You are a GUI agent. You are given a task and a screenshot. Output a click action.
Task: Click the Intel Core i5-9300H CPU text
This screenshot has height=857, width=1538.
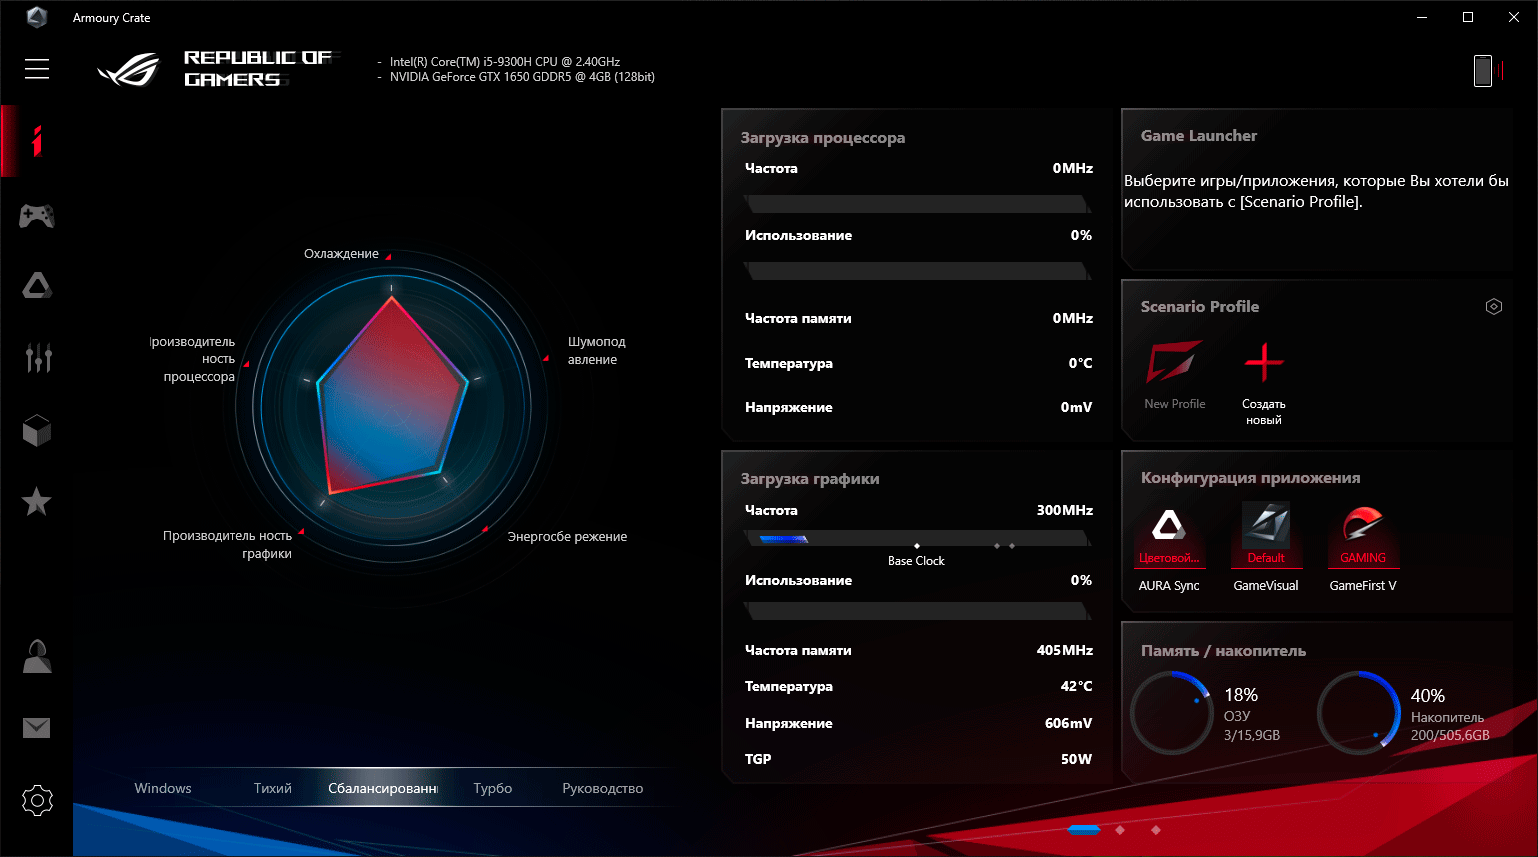coord(505,62)
